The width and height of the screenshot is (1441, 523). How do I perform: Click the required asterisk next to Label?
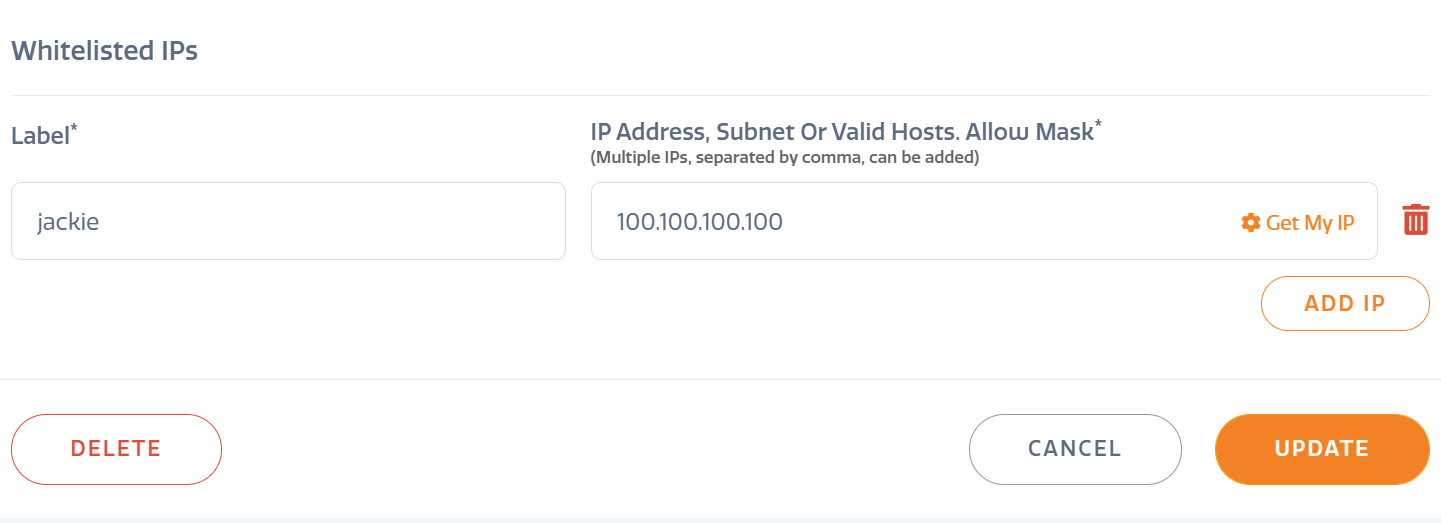74,128
